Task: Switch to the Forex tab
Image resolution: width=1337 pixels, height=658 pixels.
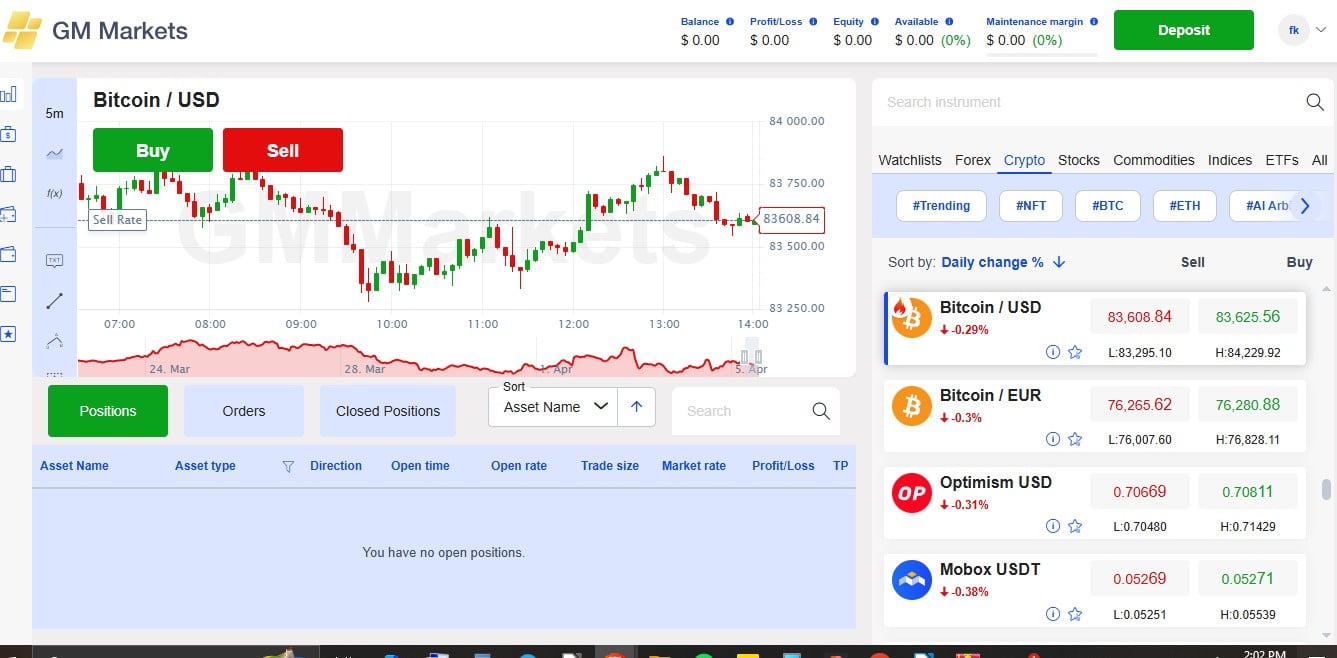Action: (x=973, y=160)
